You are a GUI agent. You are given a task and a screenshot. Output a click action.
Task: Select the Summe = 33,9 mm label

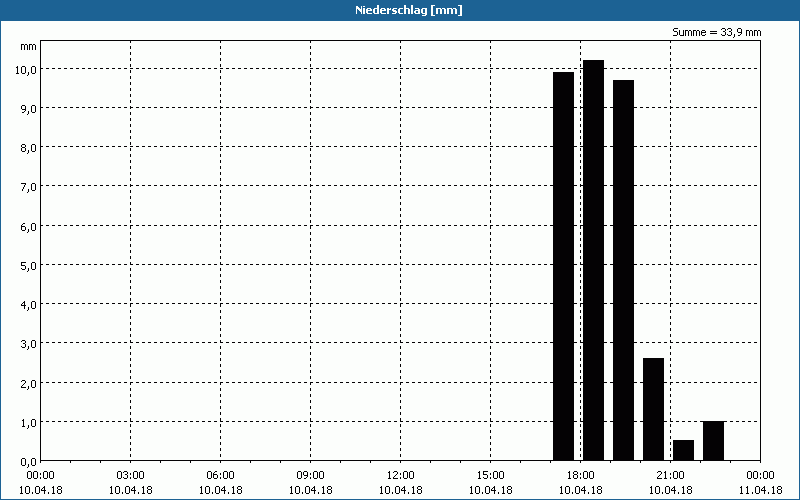(x=716, y=33)
